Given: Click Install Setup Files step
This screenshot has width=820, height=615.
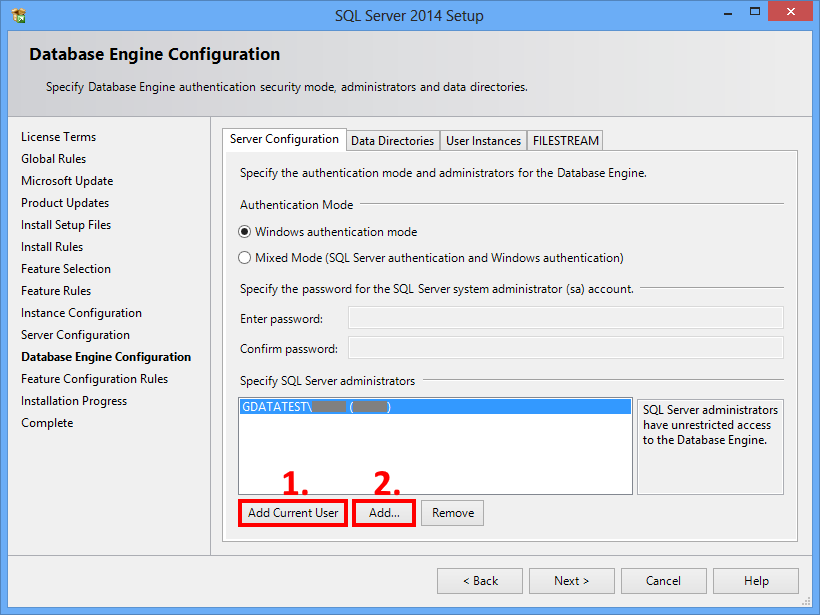Looking at the screenshot, I should 66,225.
